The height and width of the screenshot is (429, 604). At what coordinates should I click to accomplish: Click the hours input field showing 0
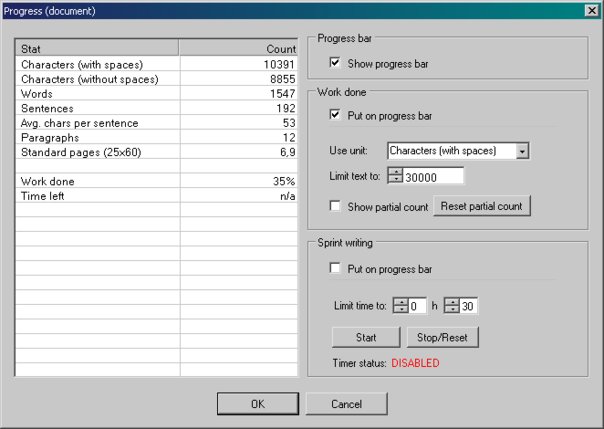coord(417,305)
